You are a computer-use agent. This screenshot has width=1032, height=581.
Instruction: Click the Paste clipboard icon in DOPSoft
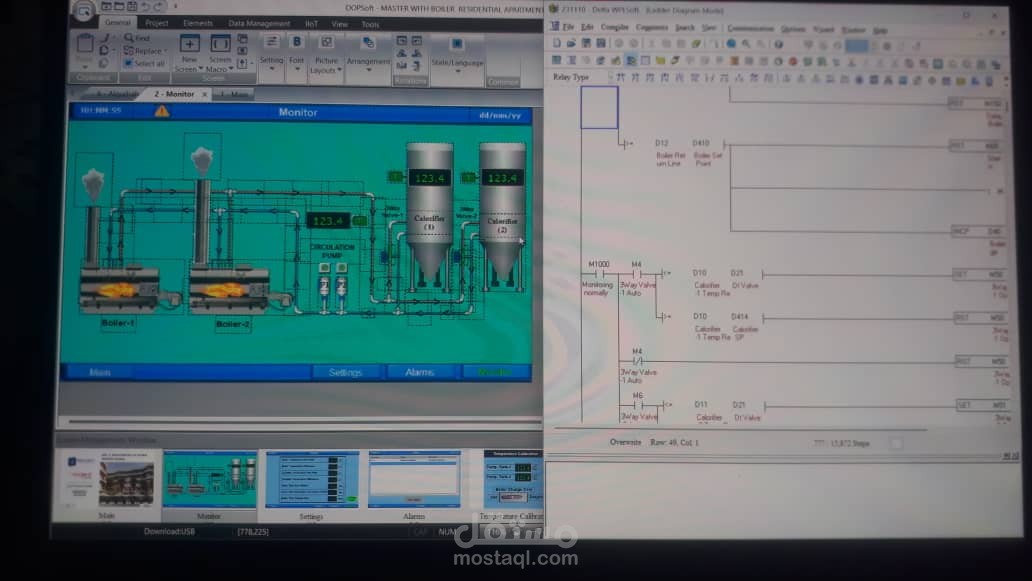[85, 45]
